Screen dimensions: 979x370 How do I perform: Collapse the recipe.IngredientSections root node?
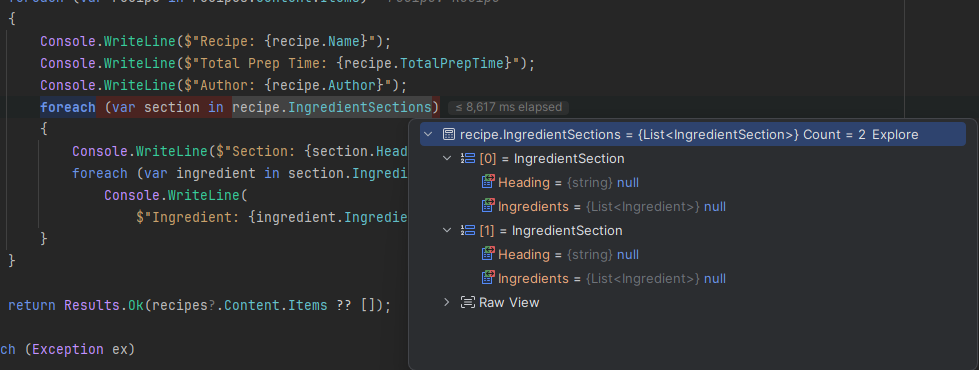pos(428,134)
